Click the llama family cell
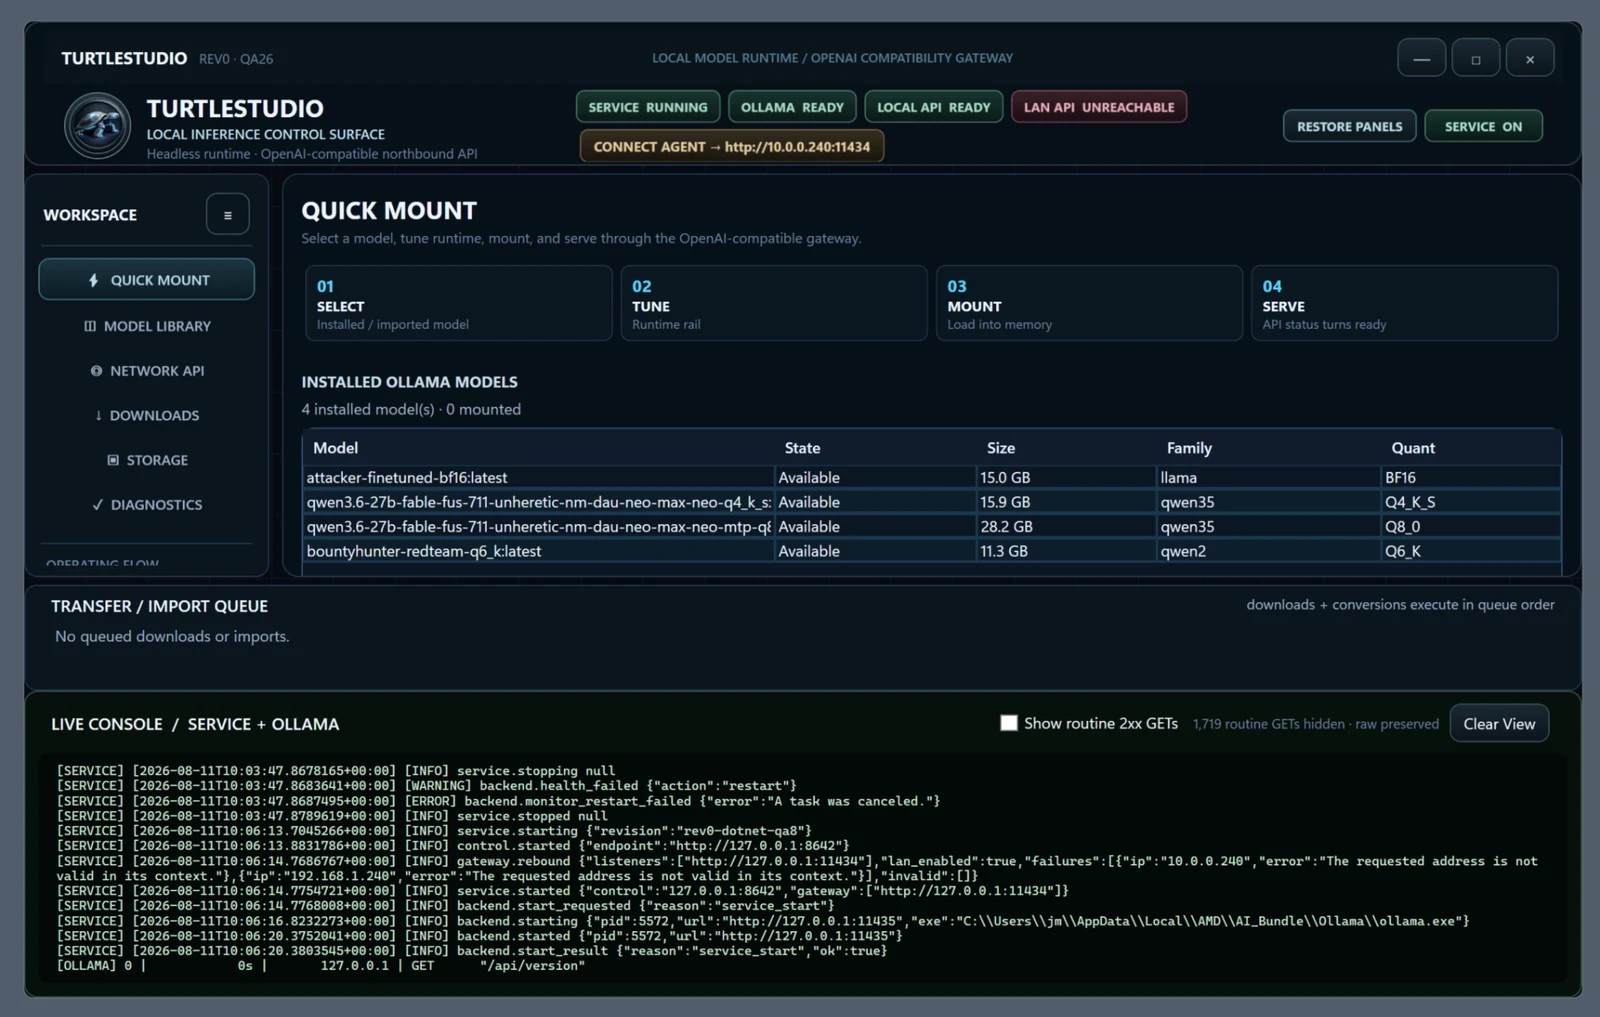 click(x=1268, y=478)
